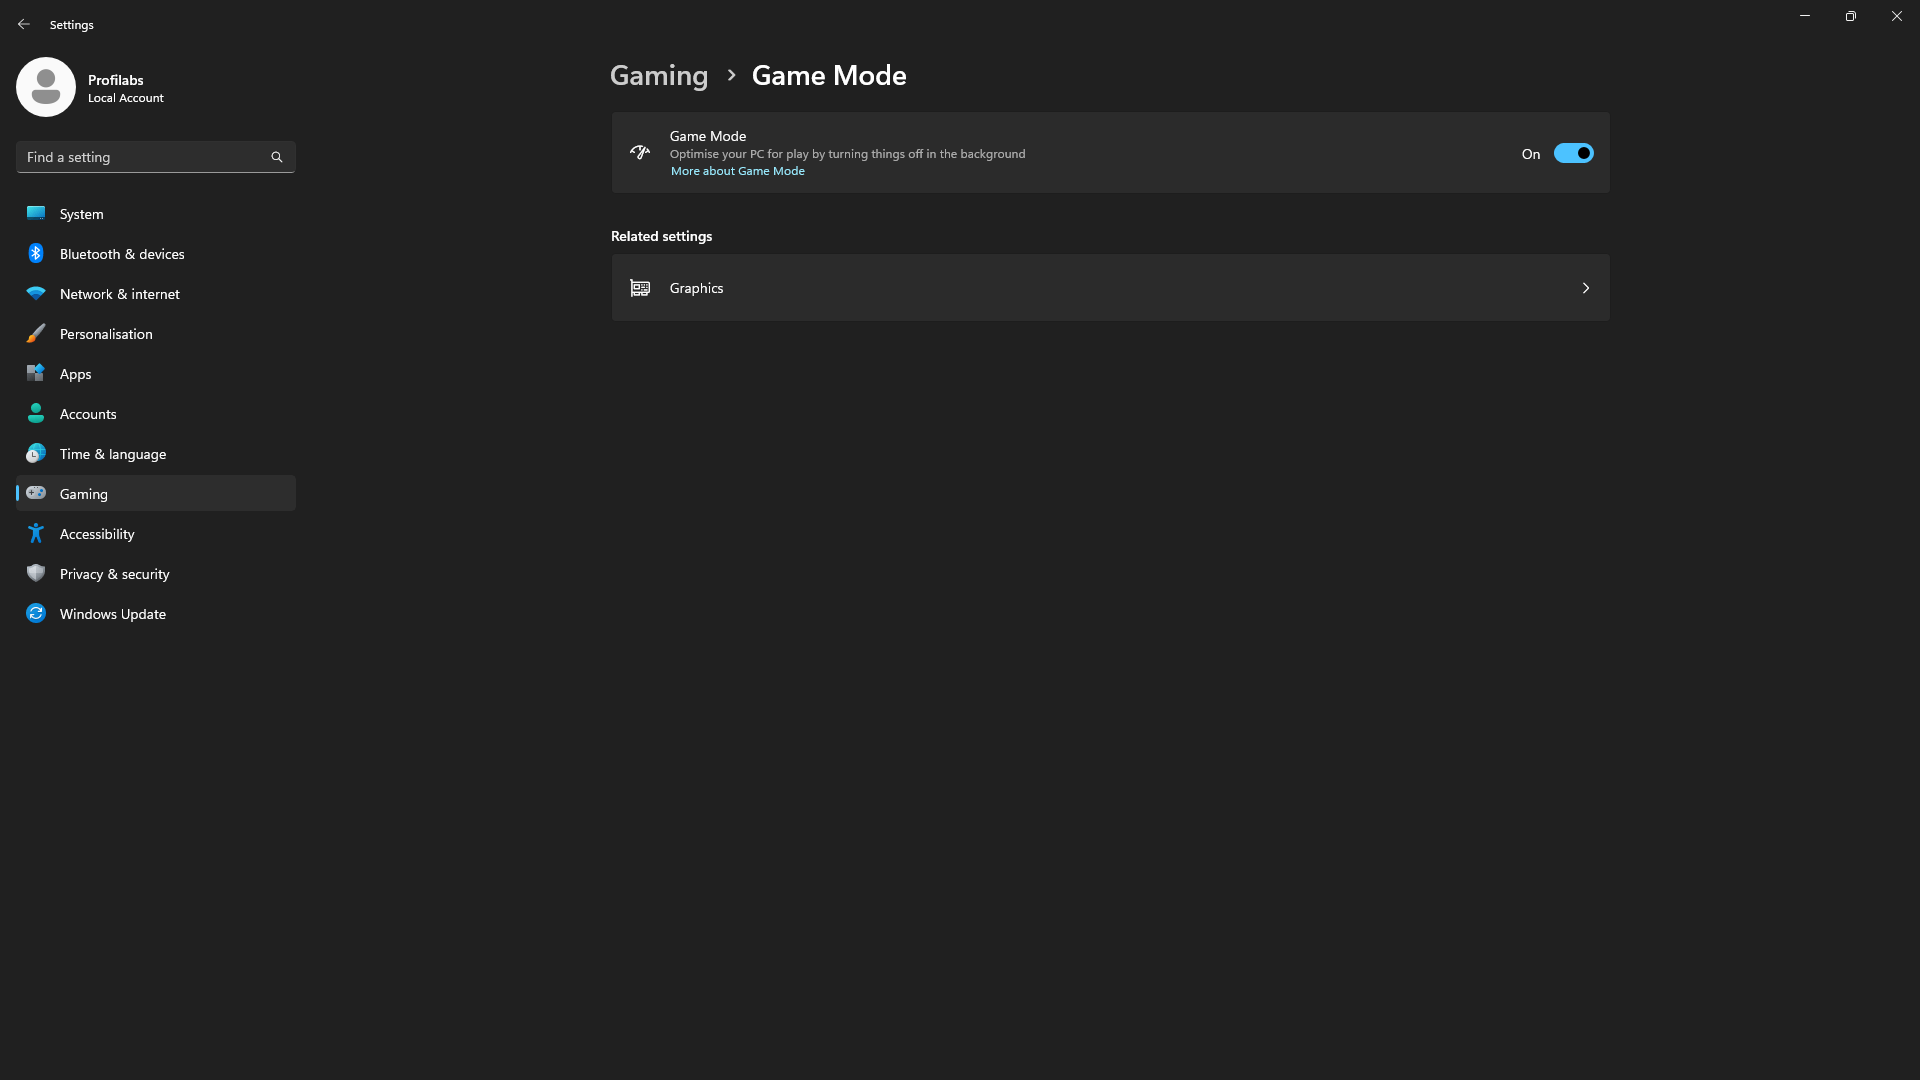Viewport: 1920px width, 1080px height.
Task: Close the Settings window
Action: pos(1897,16)
